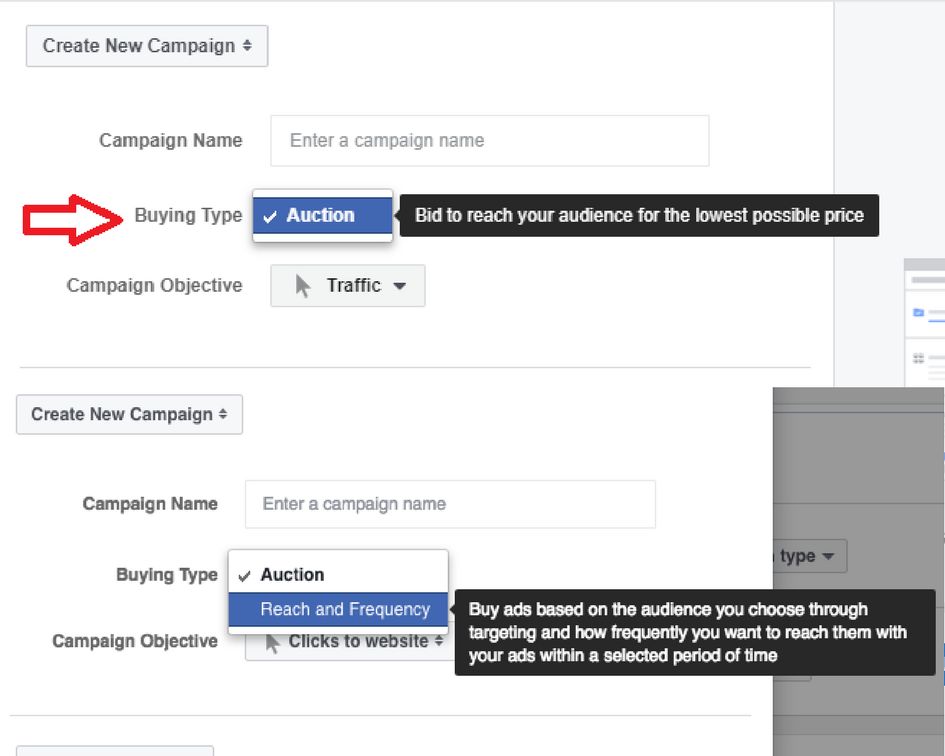Expand the Clicks to website objective dropdown
This screenshot has height=756, width=945.
(x=355, y=642)
